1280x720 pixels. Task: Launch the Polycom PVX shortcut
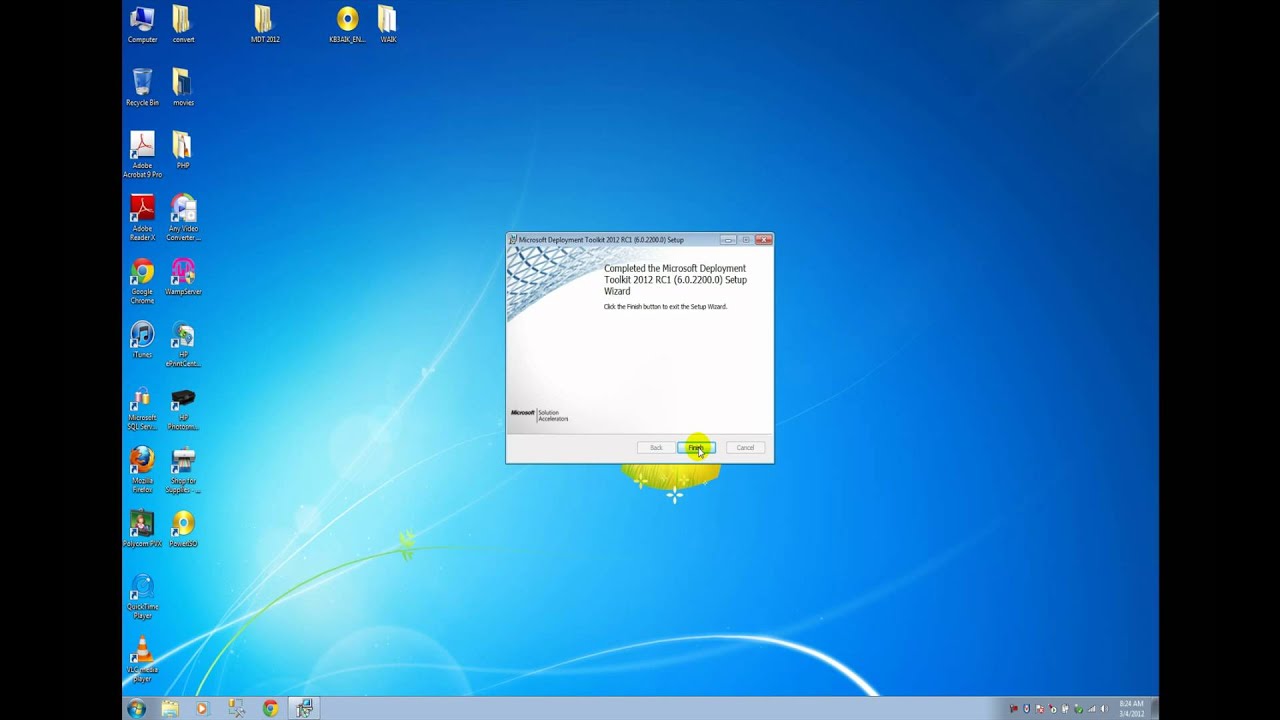(x=142, y=528)
